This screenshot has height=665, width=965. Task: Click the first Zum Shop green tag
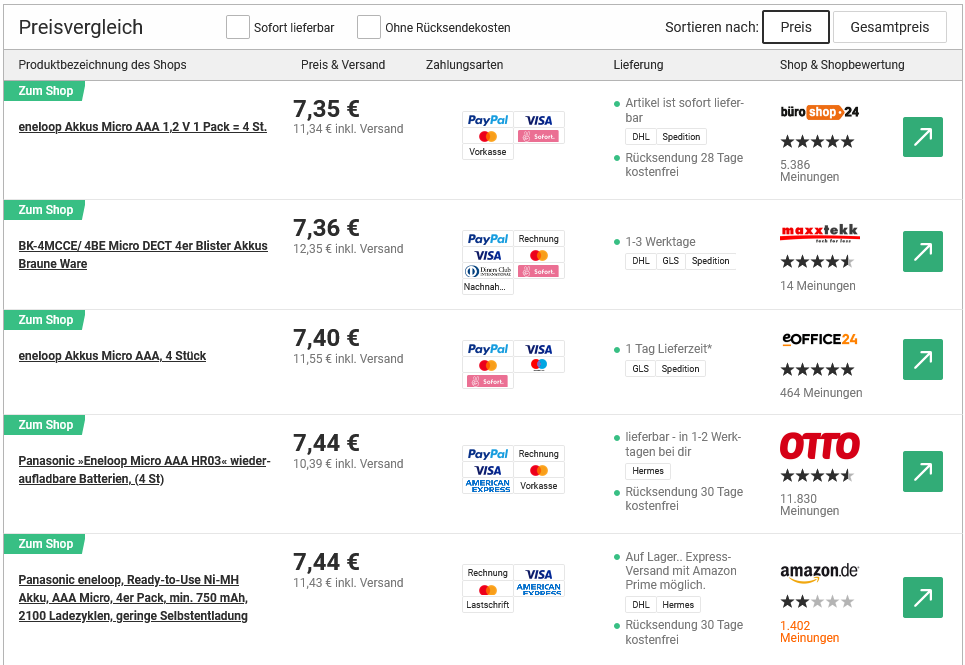coord(45,91)
